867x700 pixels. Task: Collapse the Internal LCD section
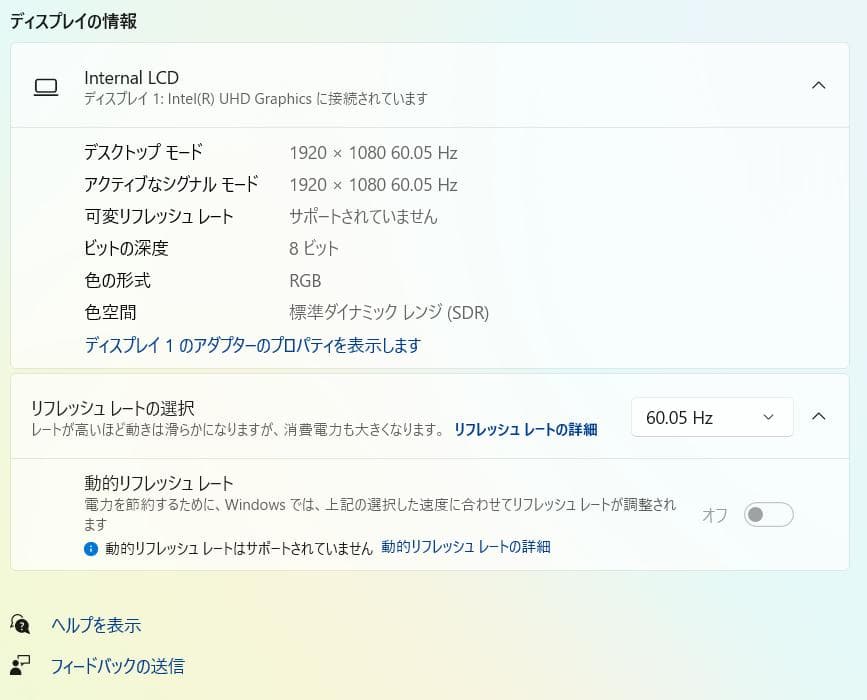coord(819,87)
